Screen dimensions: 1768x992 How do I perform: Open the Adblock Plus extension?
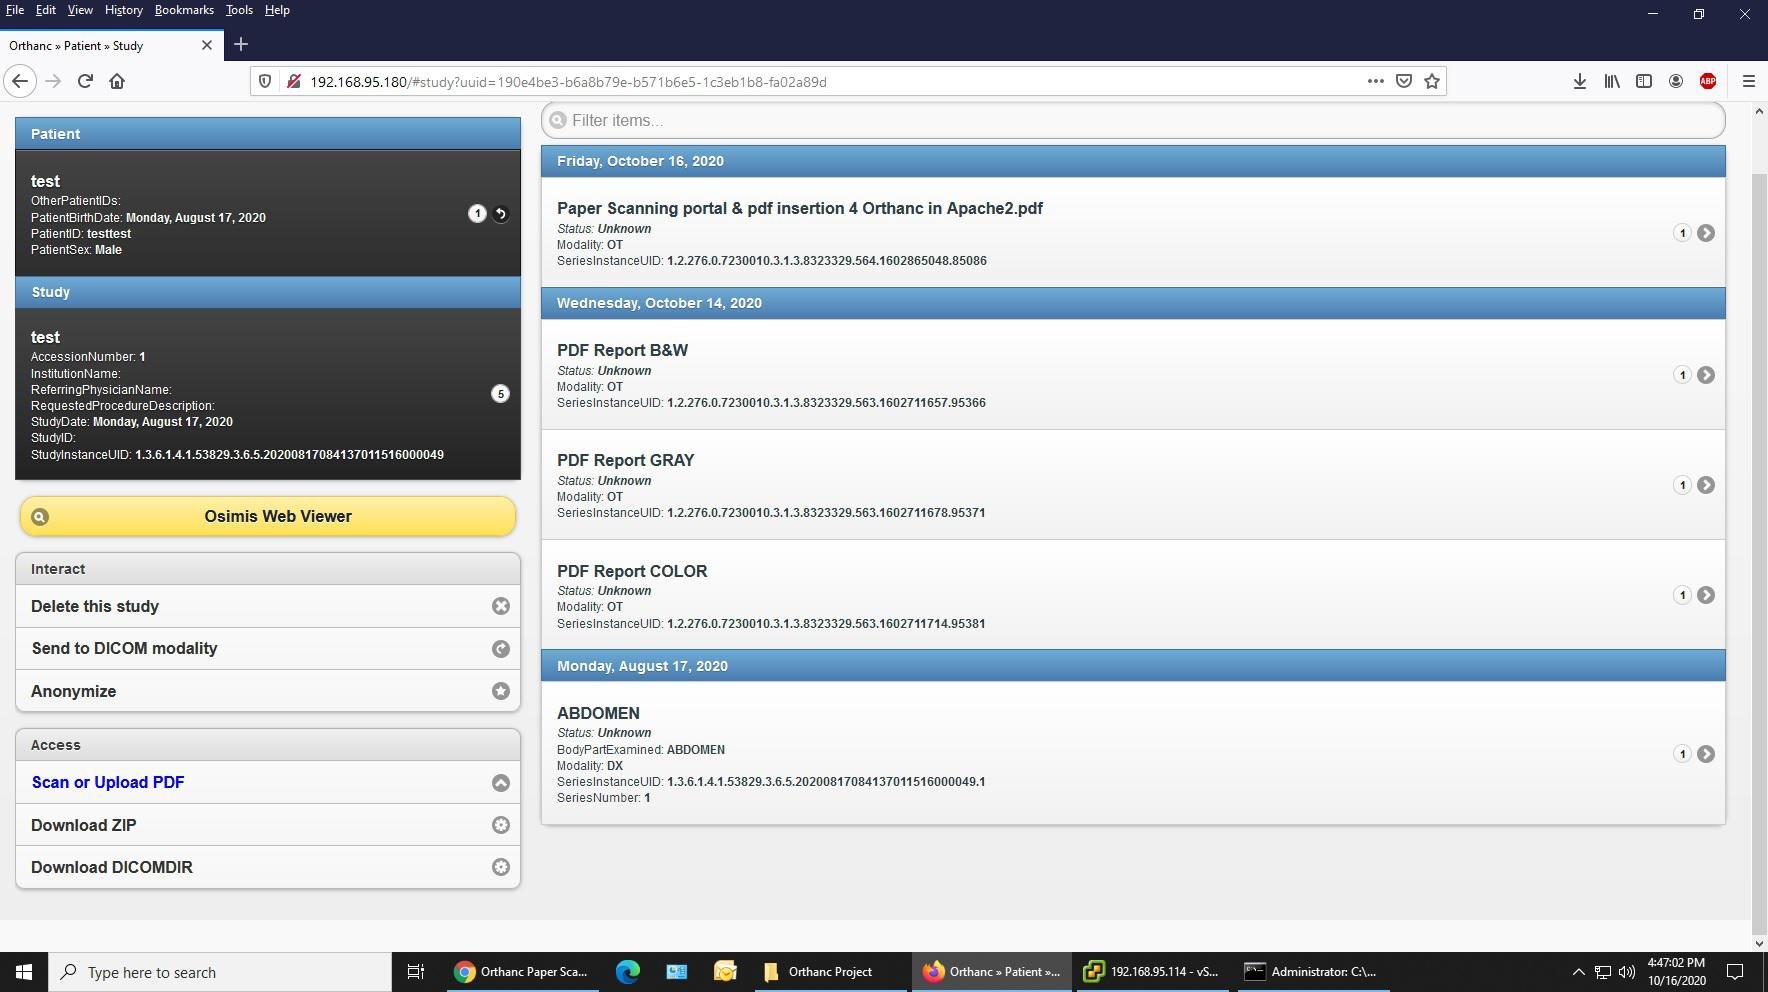click(x=1708, y=82)
